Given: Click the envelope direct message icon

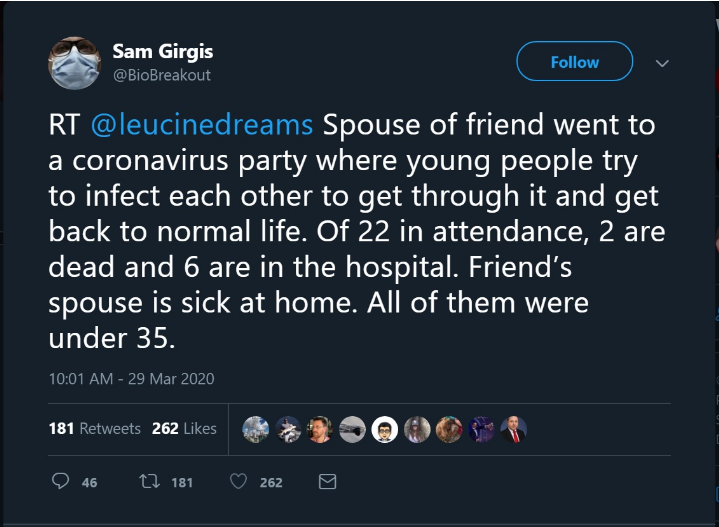Looking at the screenshot, I should pyautogui.click(x=326, y=482).
